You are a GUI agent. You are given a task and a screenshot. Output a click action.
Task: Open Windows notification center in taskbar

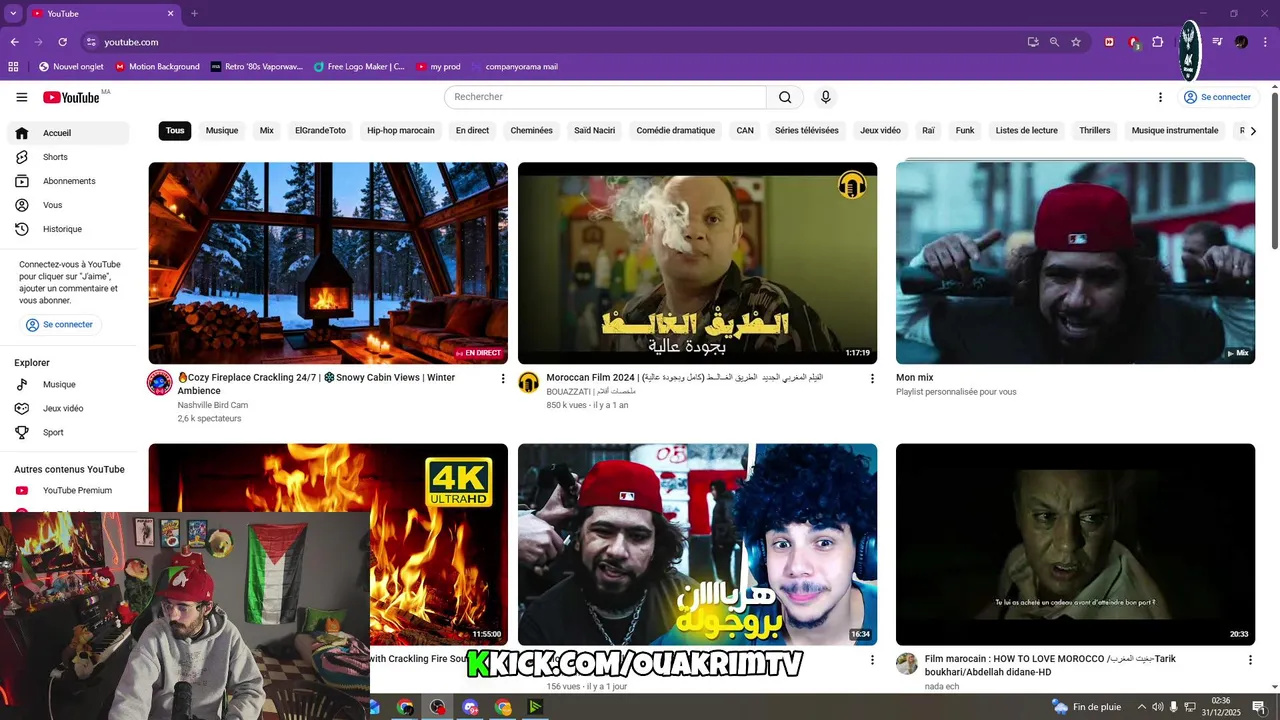point(1259,707)
